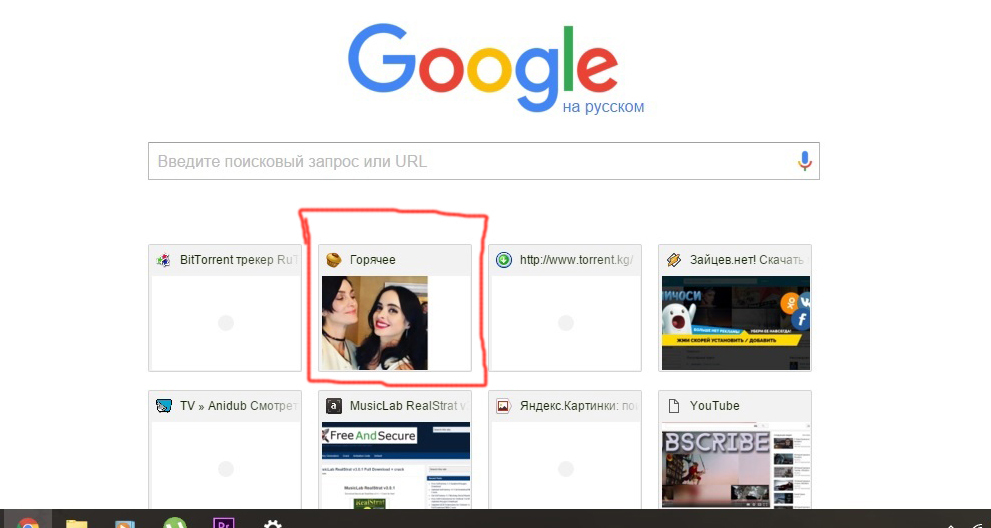Open uTorrent from the taskbar
Viewport: 991px width, 528px height.
click(175, 522)
